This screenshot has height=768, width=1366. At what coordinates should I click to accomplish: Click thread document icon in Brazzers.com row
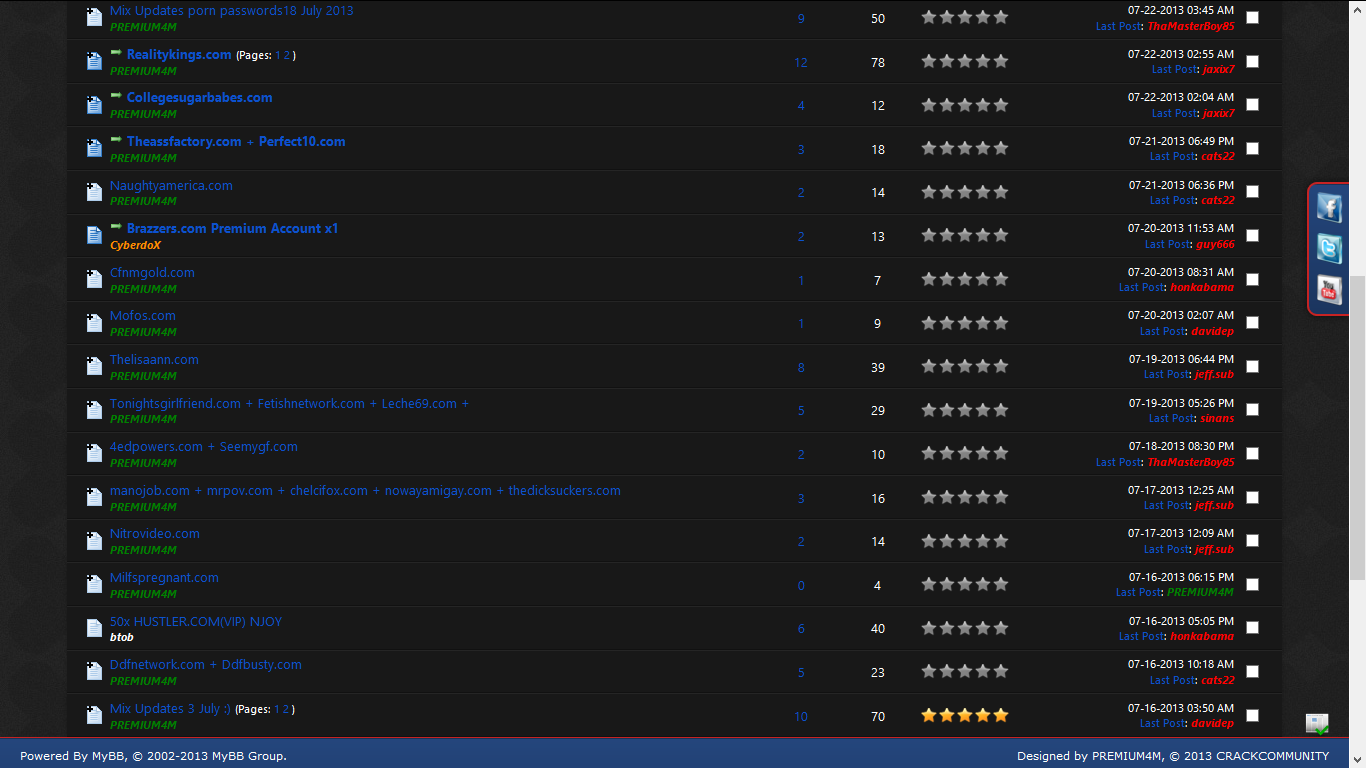[94, 236]
